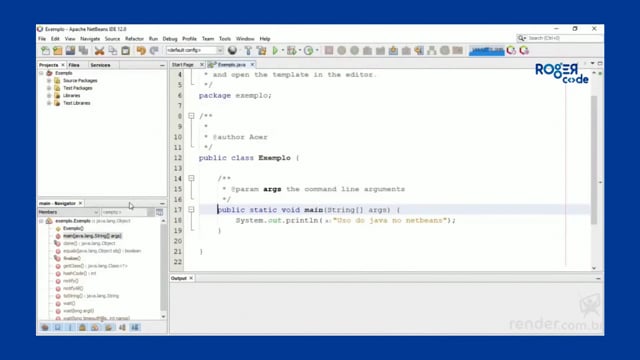Click the Copy toolbar icon
This screenshot has height=360, width=640.
tap(112, 51)
